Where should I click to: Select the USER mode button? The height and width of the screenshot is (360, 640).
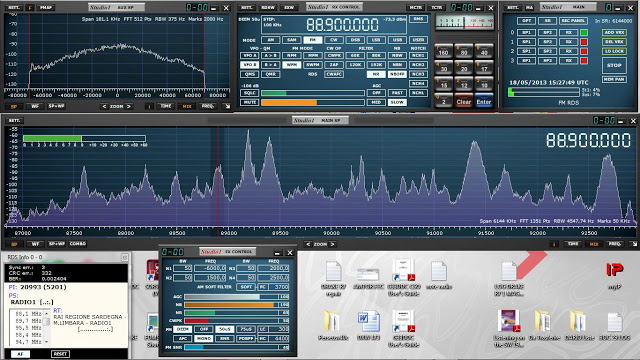pos(418,40)
